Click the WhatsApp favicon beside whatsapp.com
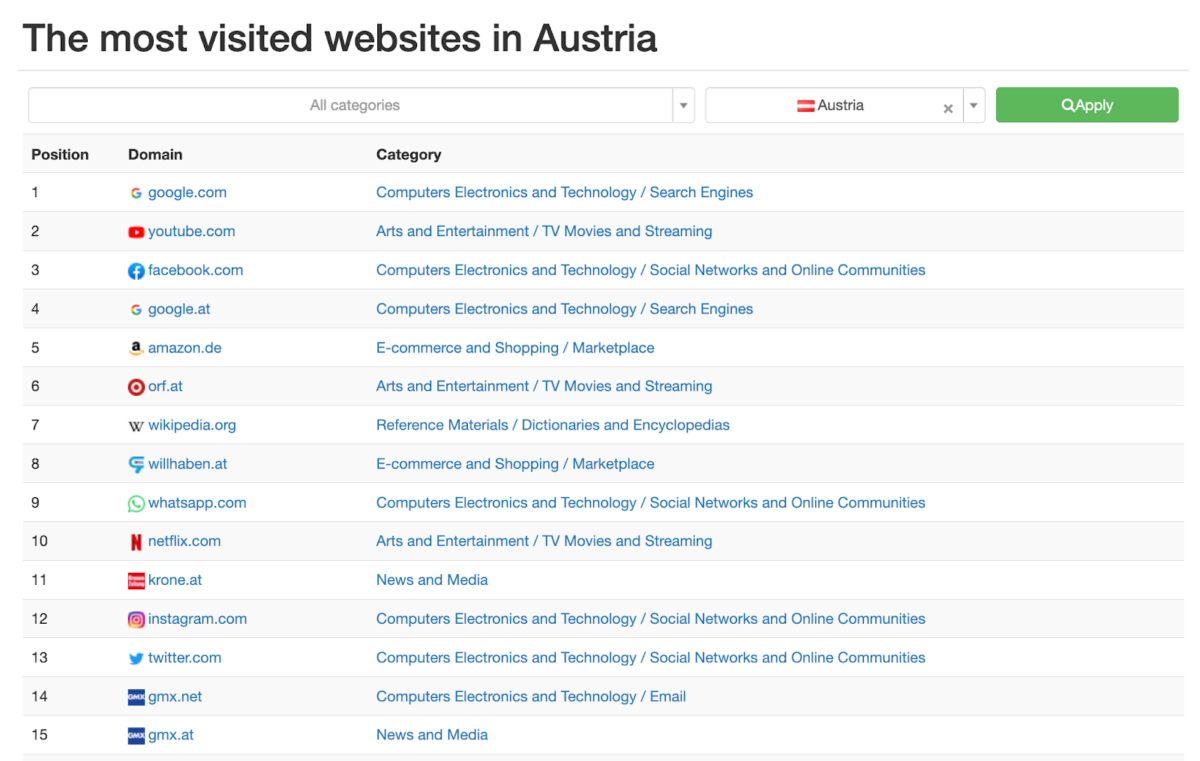Image resolution: width=1200 pixels, height=761 pixels. (x=136, y=504)
